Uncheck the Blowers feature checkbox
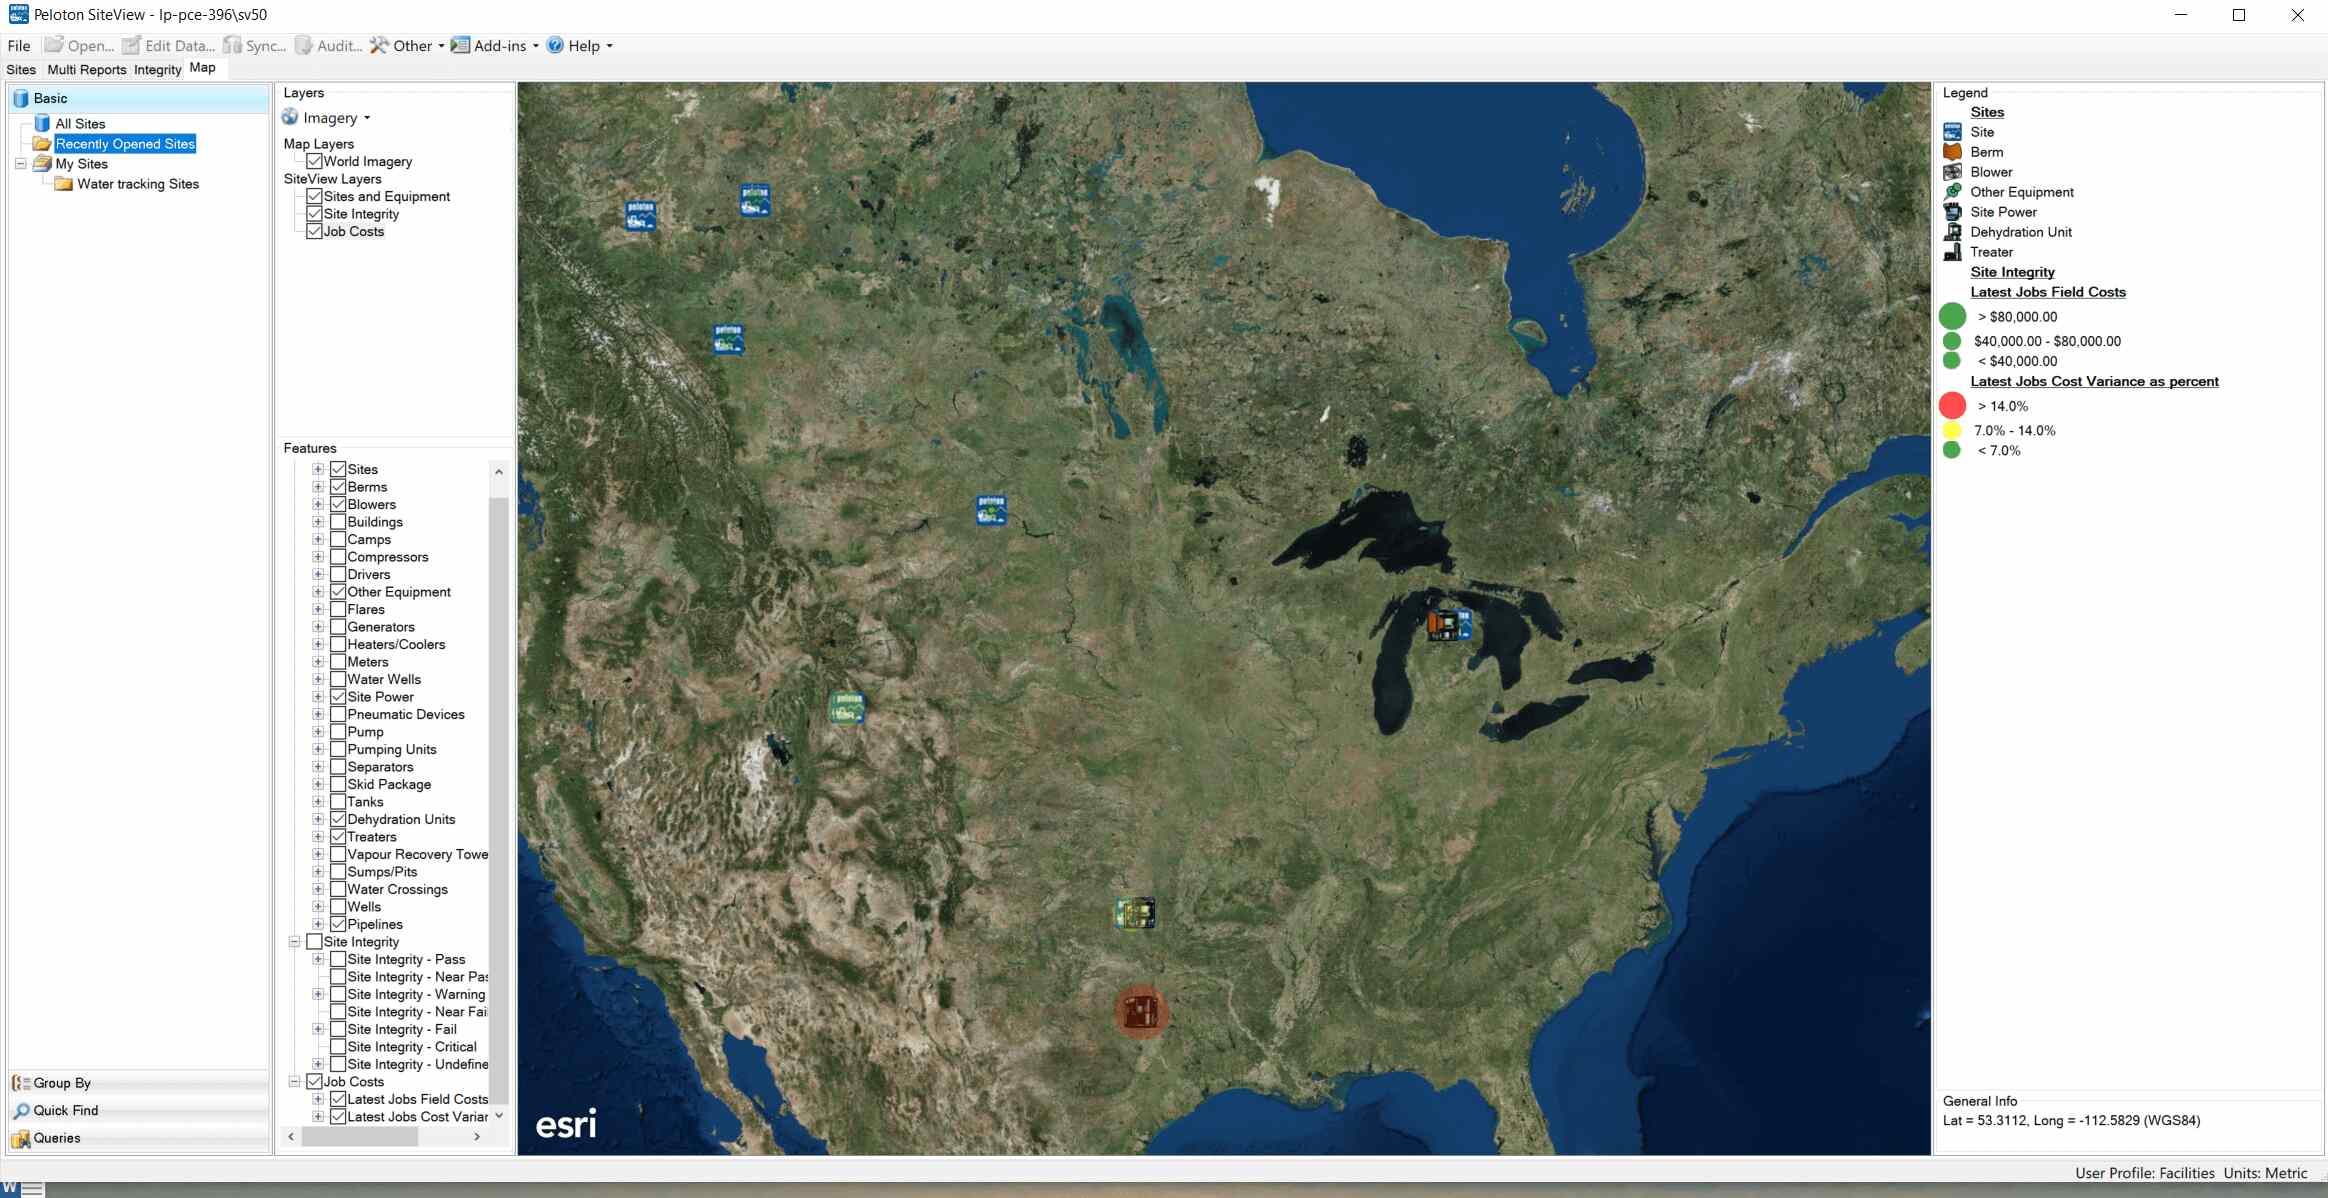 click(x=338, y=504)
